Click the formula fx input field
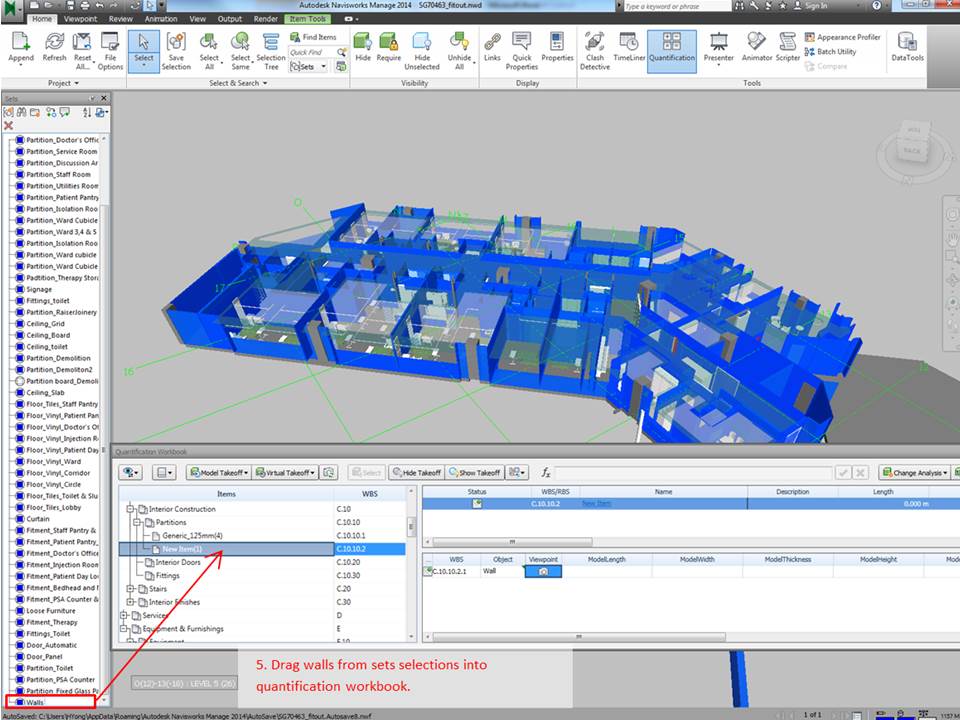Image resolution: width=960 pixels, height=720 pixels. pos(693,473)
